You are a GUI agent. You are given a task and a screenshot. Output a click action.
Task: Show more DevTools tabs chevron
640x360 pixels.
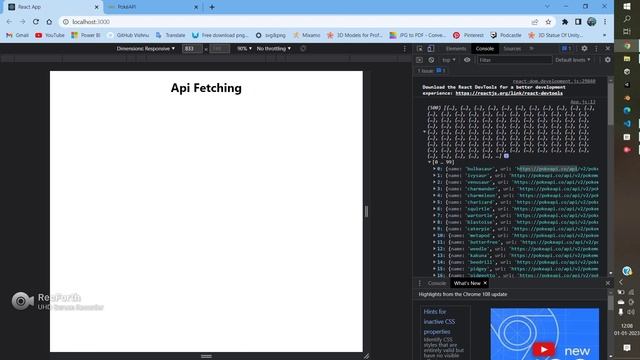click(531, 49)
